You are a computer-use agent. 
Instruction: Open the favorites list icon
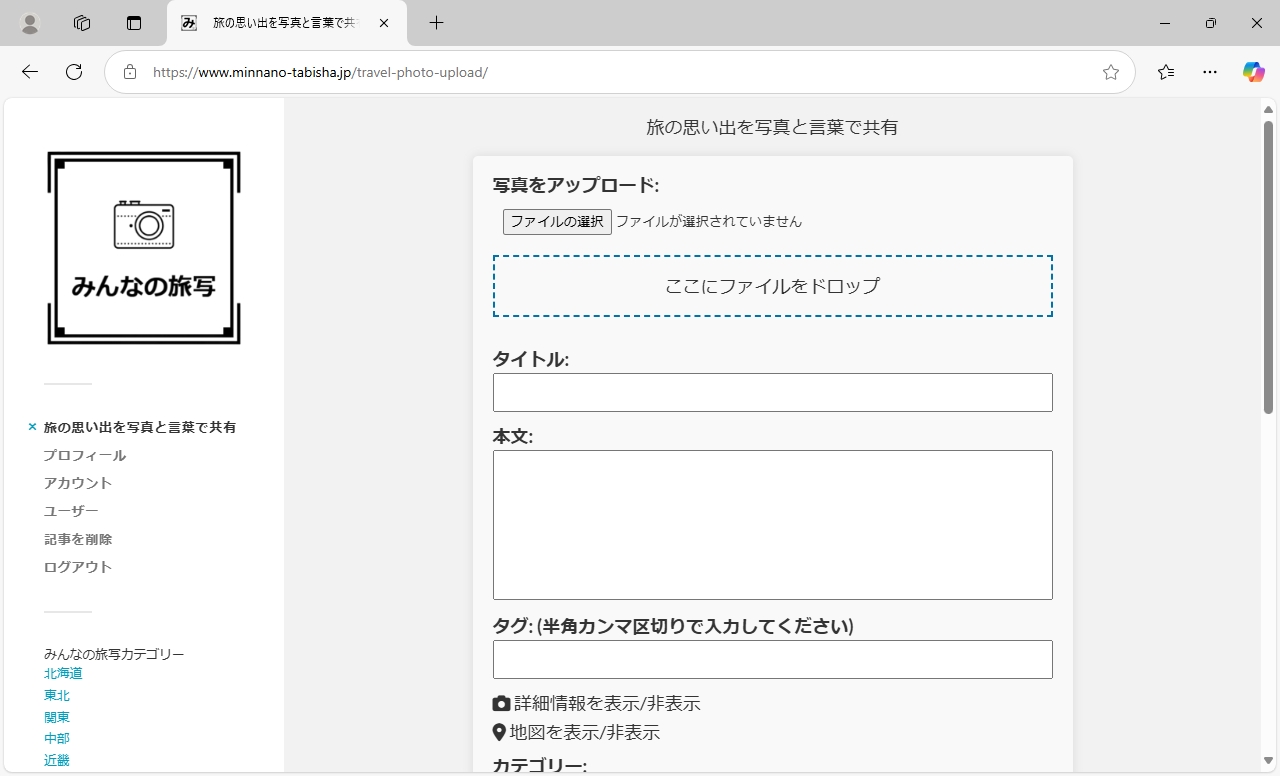[x=1166, y=72]
